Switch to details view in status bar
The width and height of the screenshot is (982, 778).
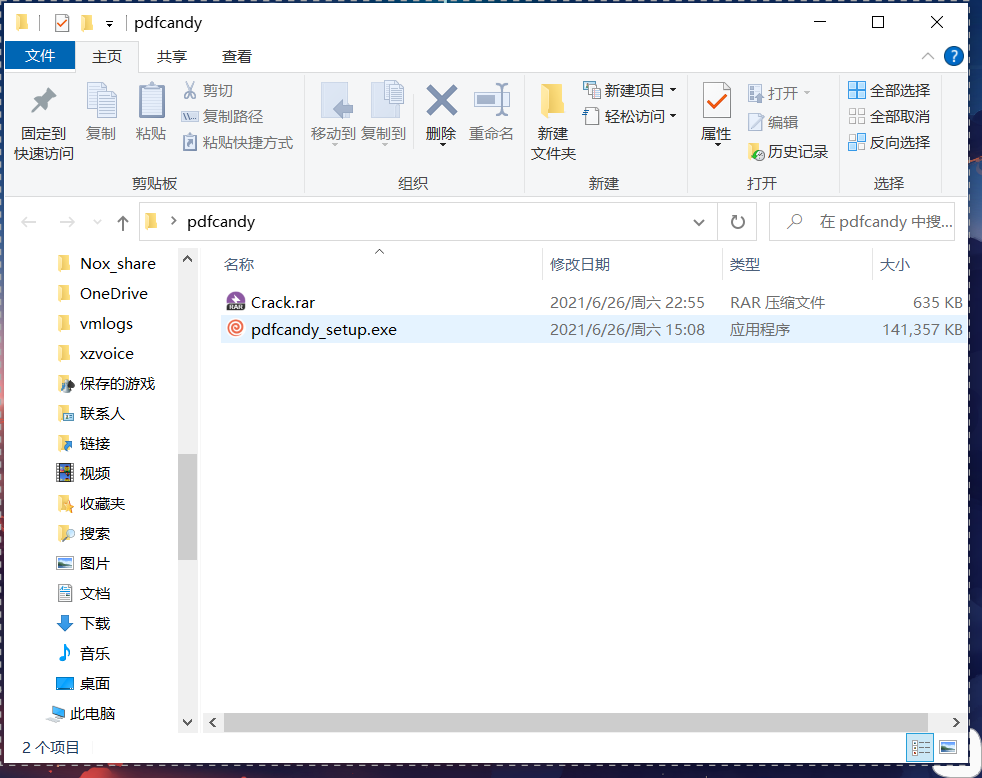[x=920, y=748]
